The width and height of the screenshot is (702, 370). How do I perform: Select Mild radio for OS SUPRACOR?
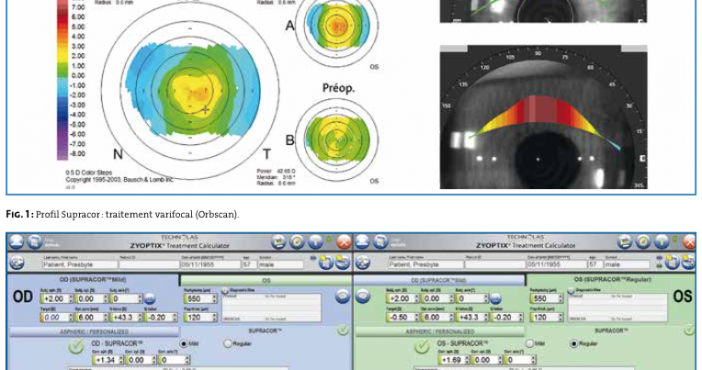coord(530,344)
